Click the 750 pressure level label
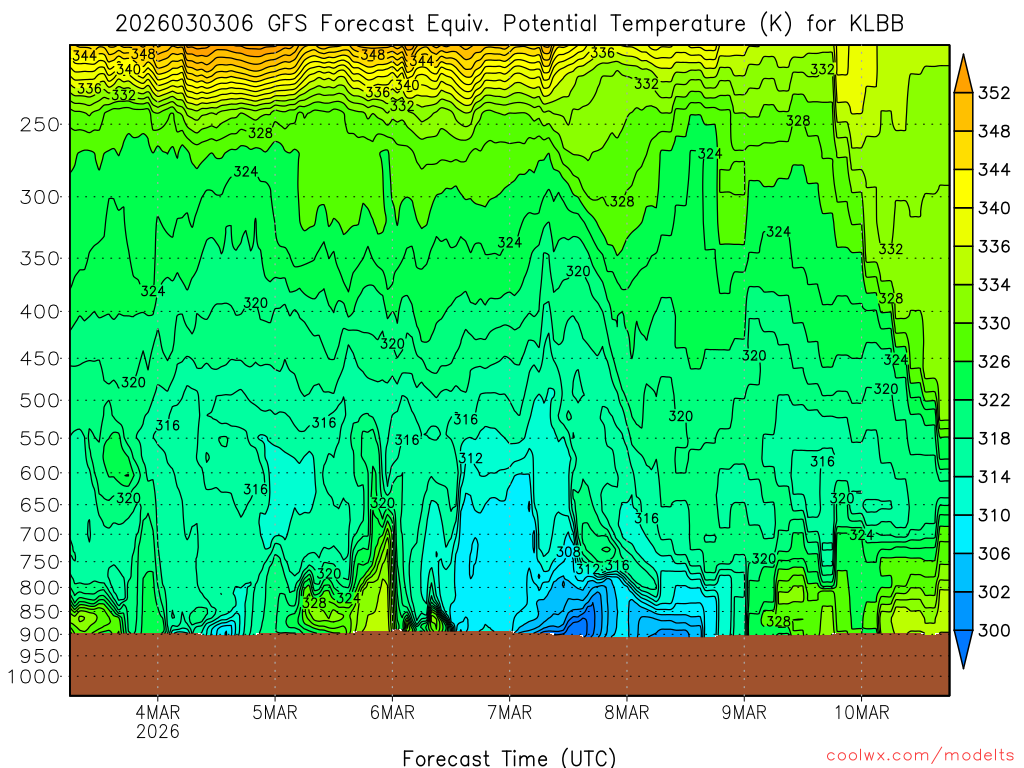 click(40, 562)
